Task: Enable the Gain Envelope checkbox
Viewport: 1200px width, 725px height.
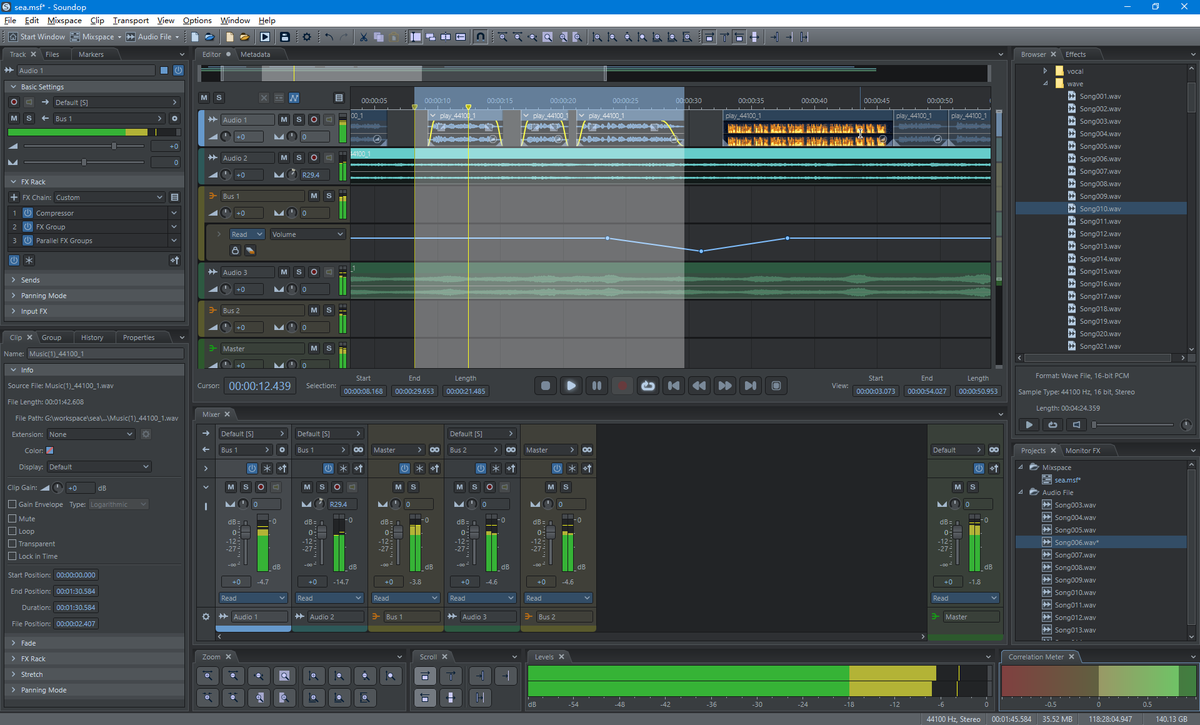Action: click(12, 505)
